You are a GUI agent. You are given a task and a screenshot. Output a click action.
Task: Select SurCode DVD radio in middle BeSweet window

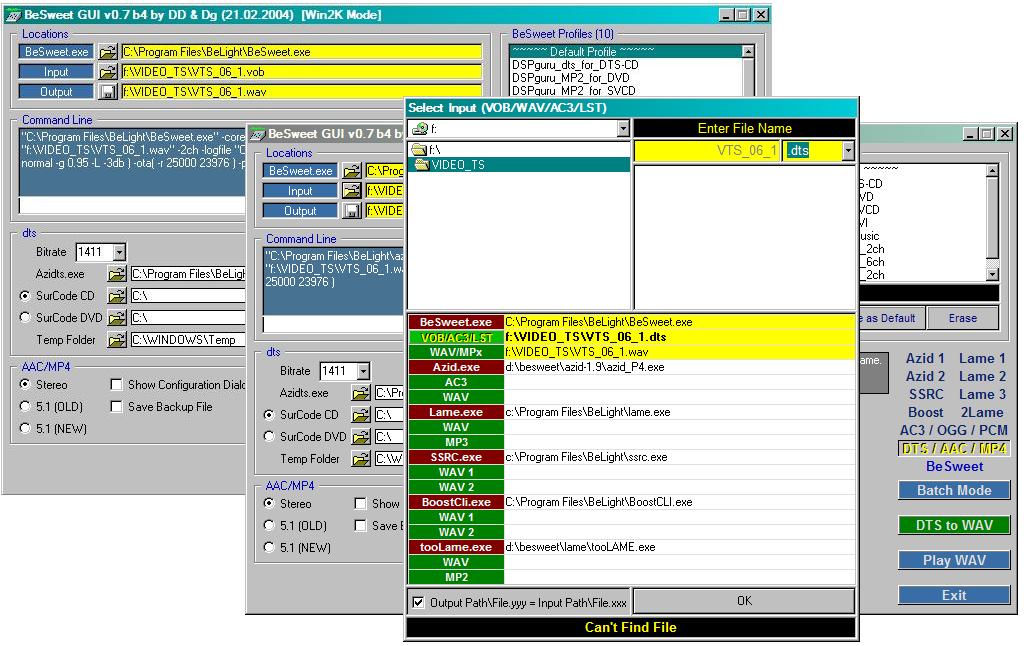click(269, 436)
